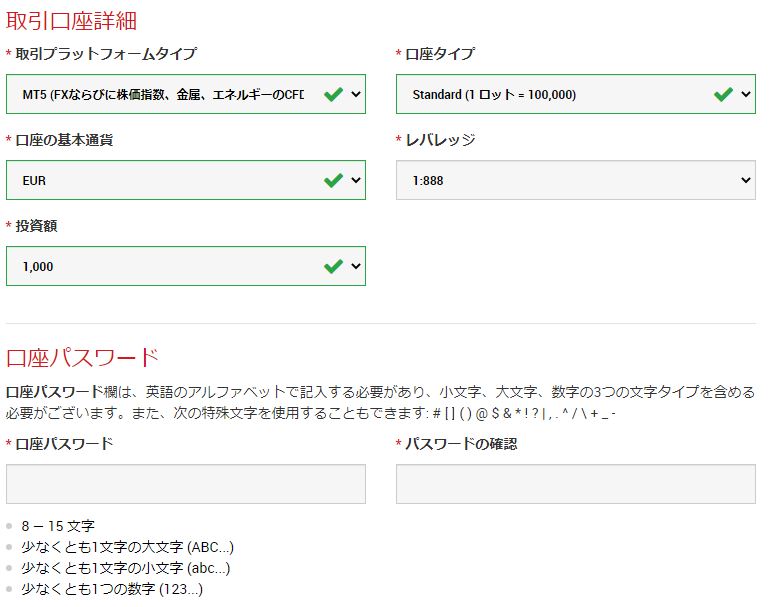
Task: Expand the Standard account type dropdown arrow
Action: (x=746, y=94)
